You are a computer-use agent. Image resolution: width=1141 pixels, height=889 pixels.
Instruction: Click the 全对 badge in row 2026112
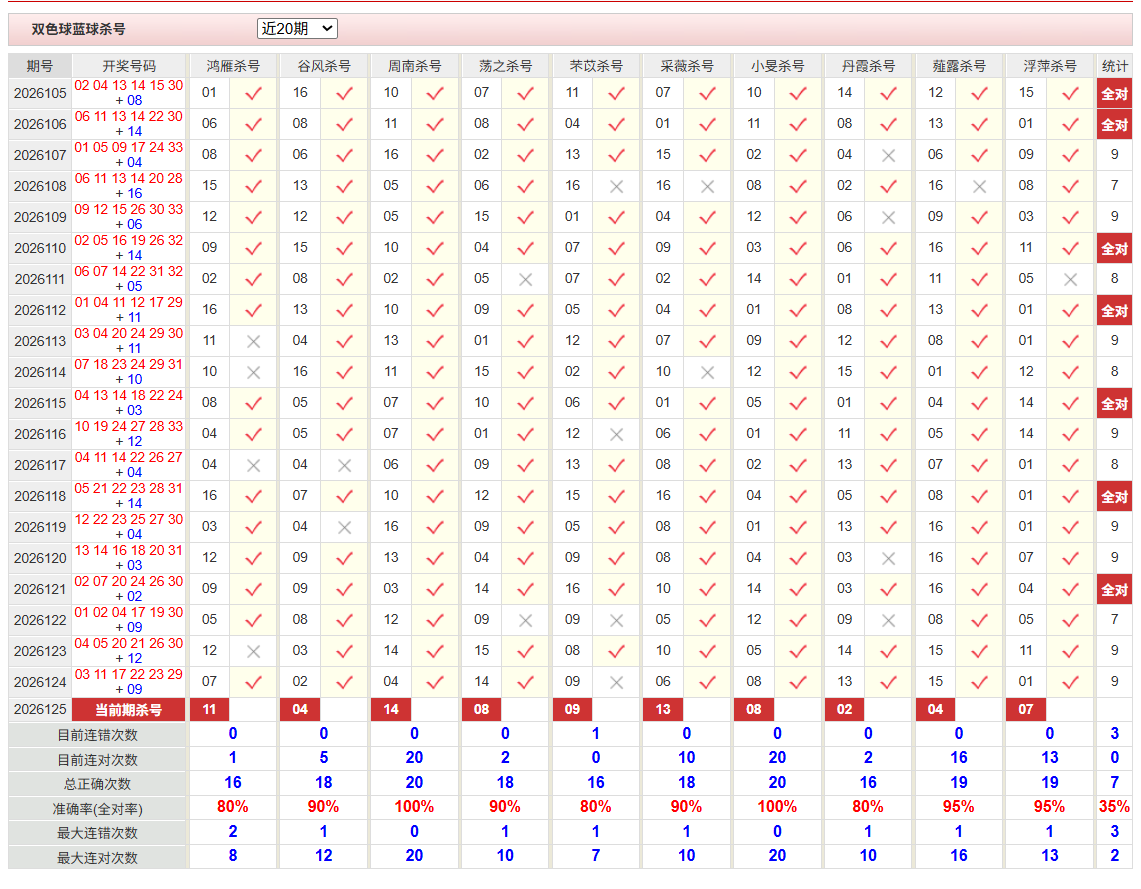[x=1114, y=311]
